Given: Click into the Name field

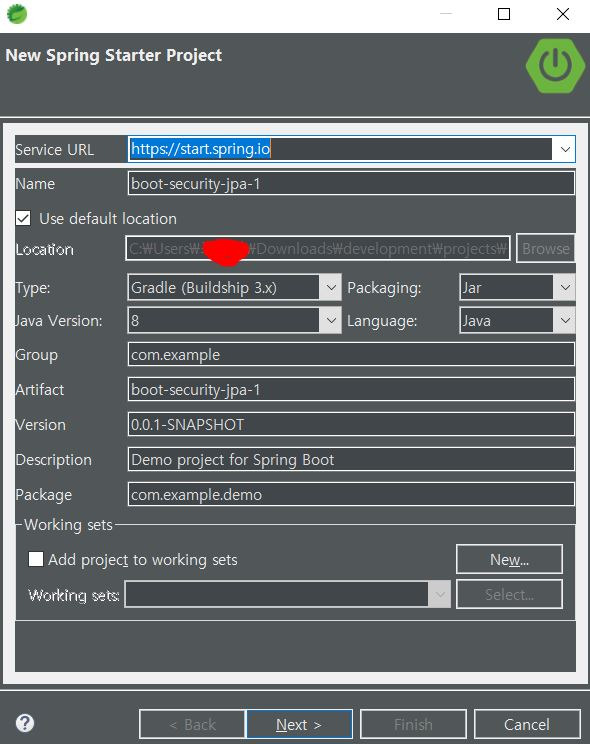Looking at the screenshot, I should (x=351, y=184).
